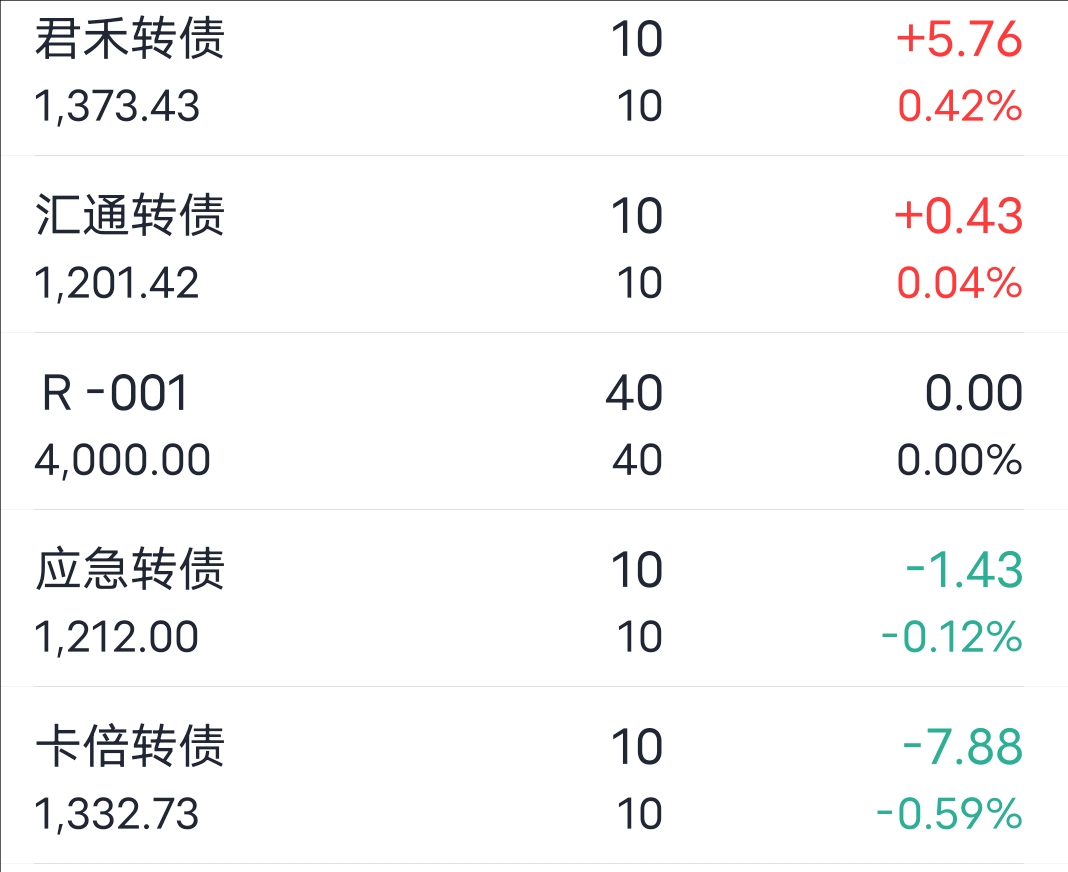The image size is (1068, 872).
Task: Tap market value 1,212.00
Action: [116, 637]
